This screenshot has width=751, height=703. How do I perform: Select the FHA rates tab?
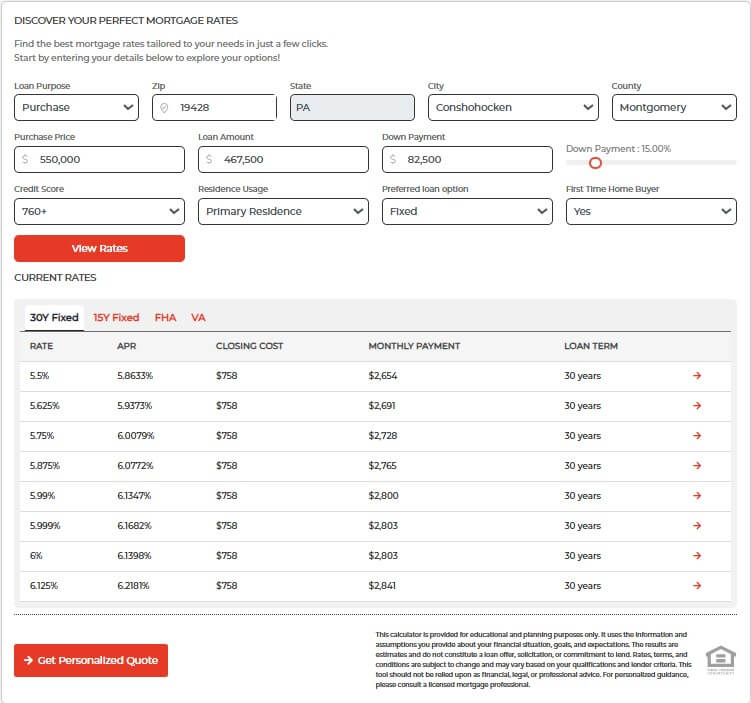pyautogui.click(x=165, y=318)
